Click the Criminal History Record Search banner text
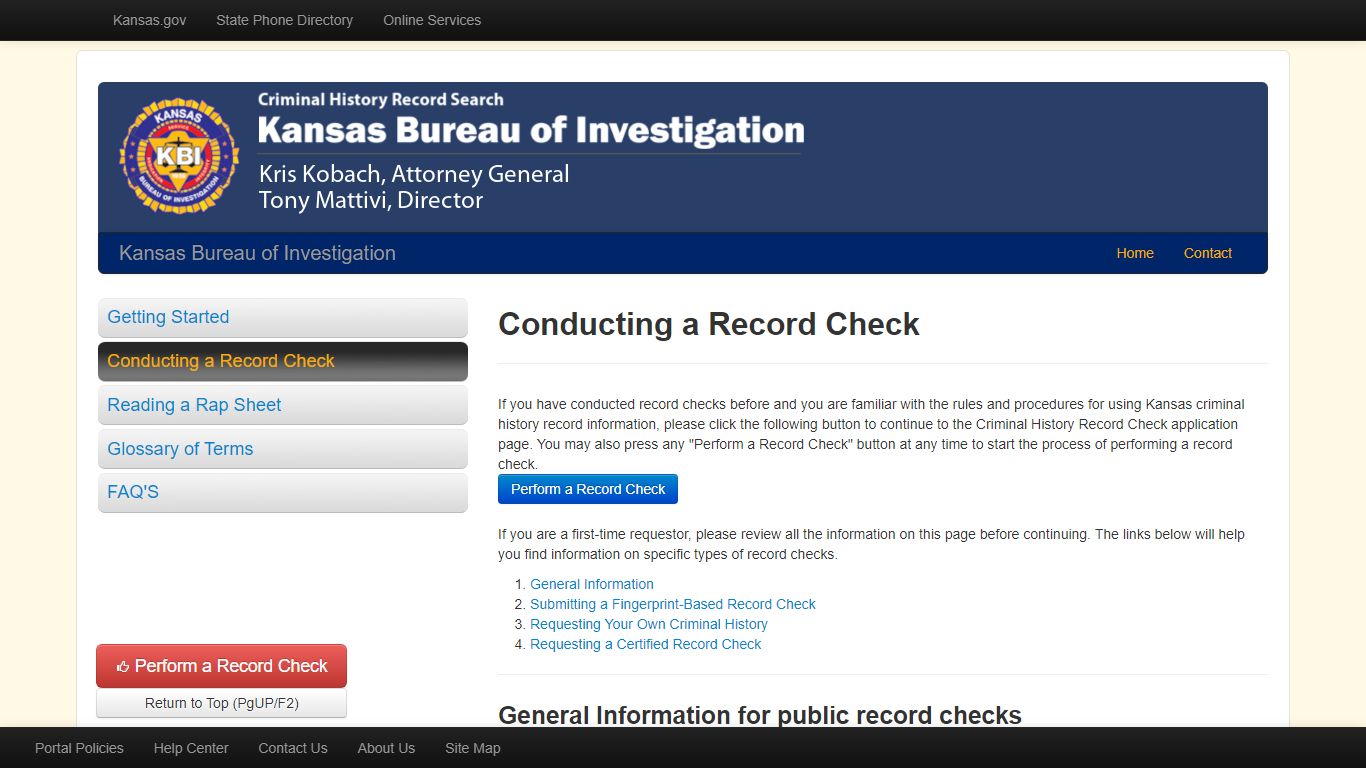The height and width of the screenshot is (768, 1366). pyautogui.click(x=380, y=100)
